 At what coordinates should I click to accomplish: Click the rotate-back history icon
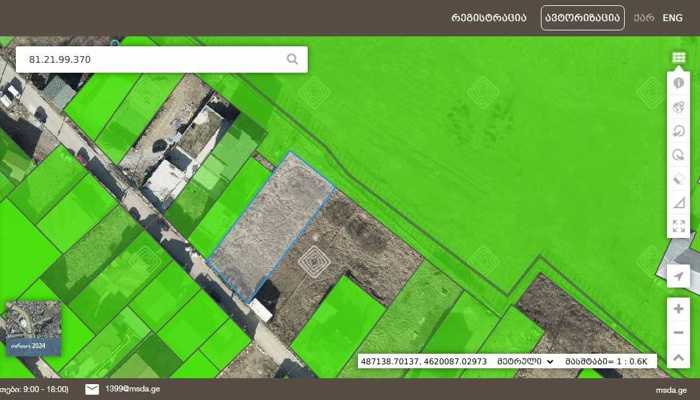(679, 131)
